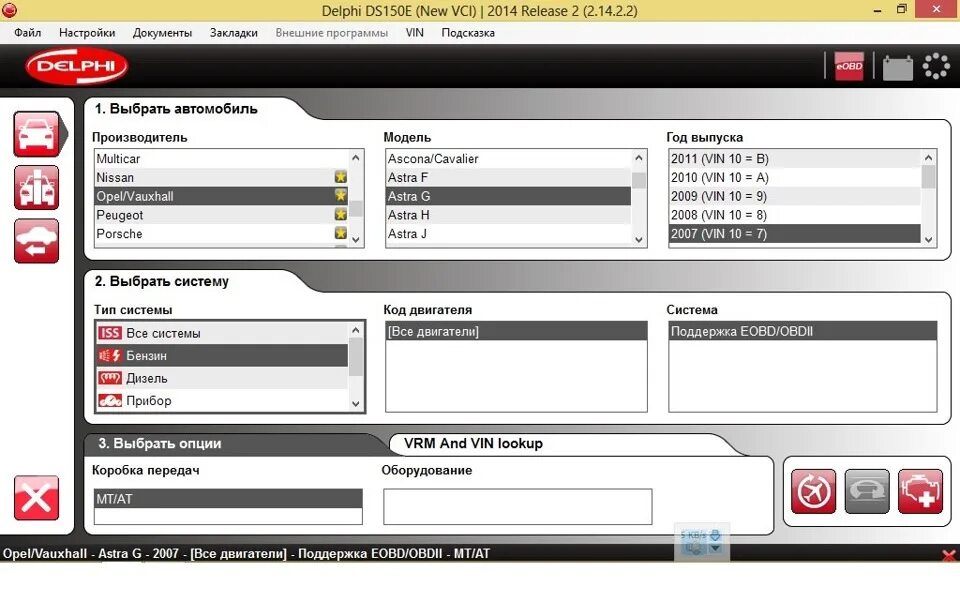Select Поддержка EOBD/OBDII system
Screen dimensions: 960x602
pos(803,331)
